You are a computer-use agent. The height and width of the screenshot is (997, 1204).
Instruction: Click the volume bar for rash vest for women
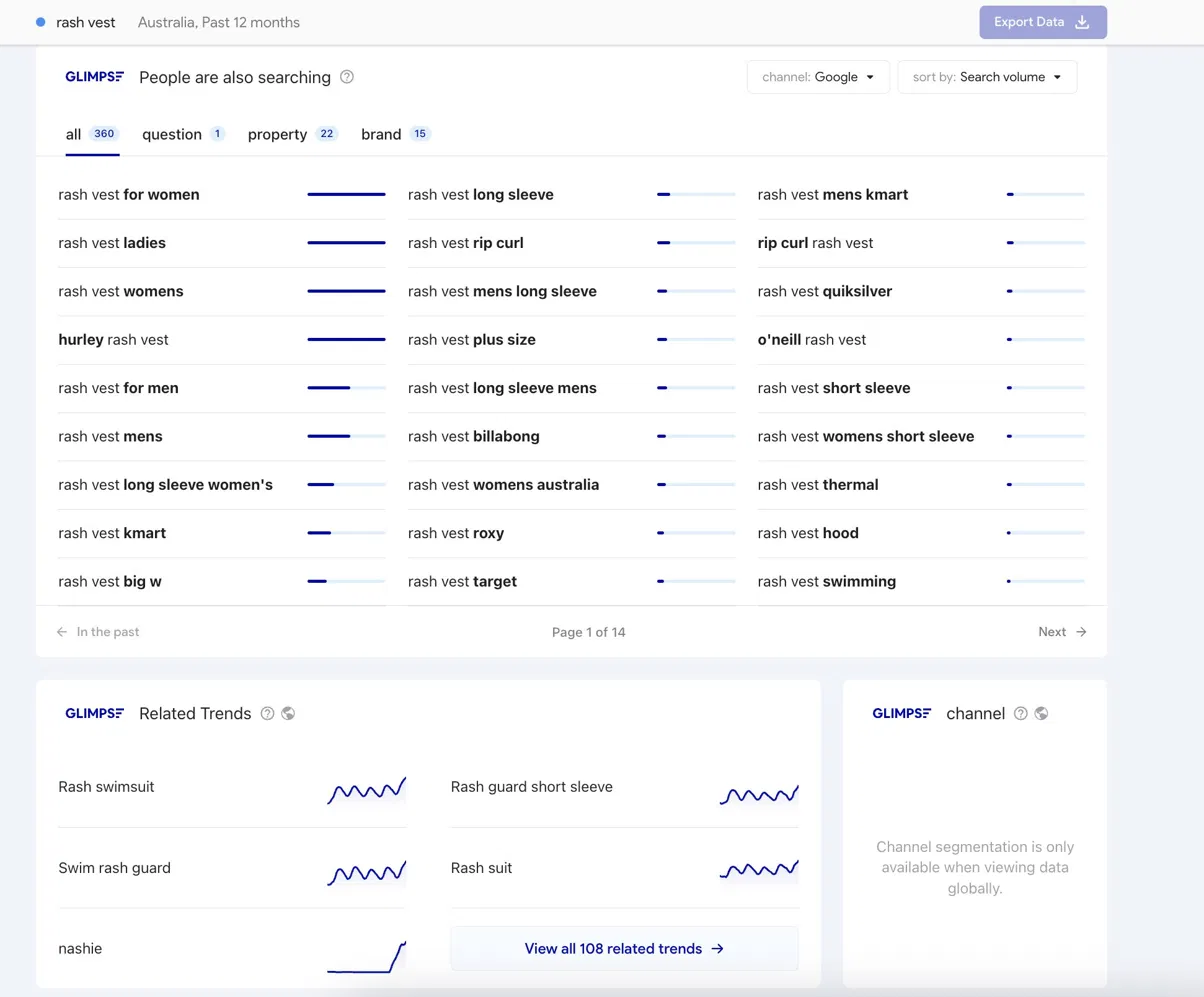(346, 195)
